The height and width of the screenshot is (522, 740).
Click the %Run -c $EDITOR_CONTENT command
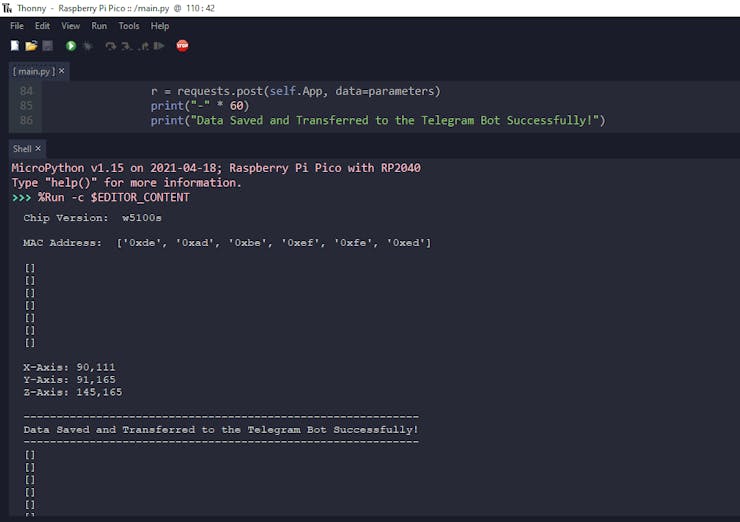tap(114, 197)
